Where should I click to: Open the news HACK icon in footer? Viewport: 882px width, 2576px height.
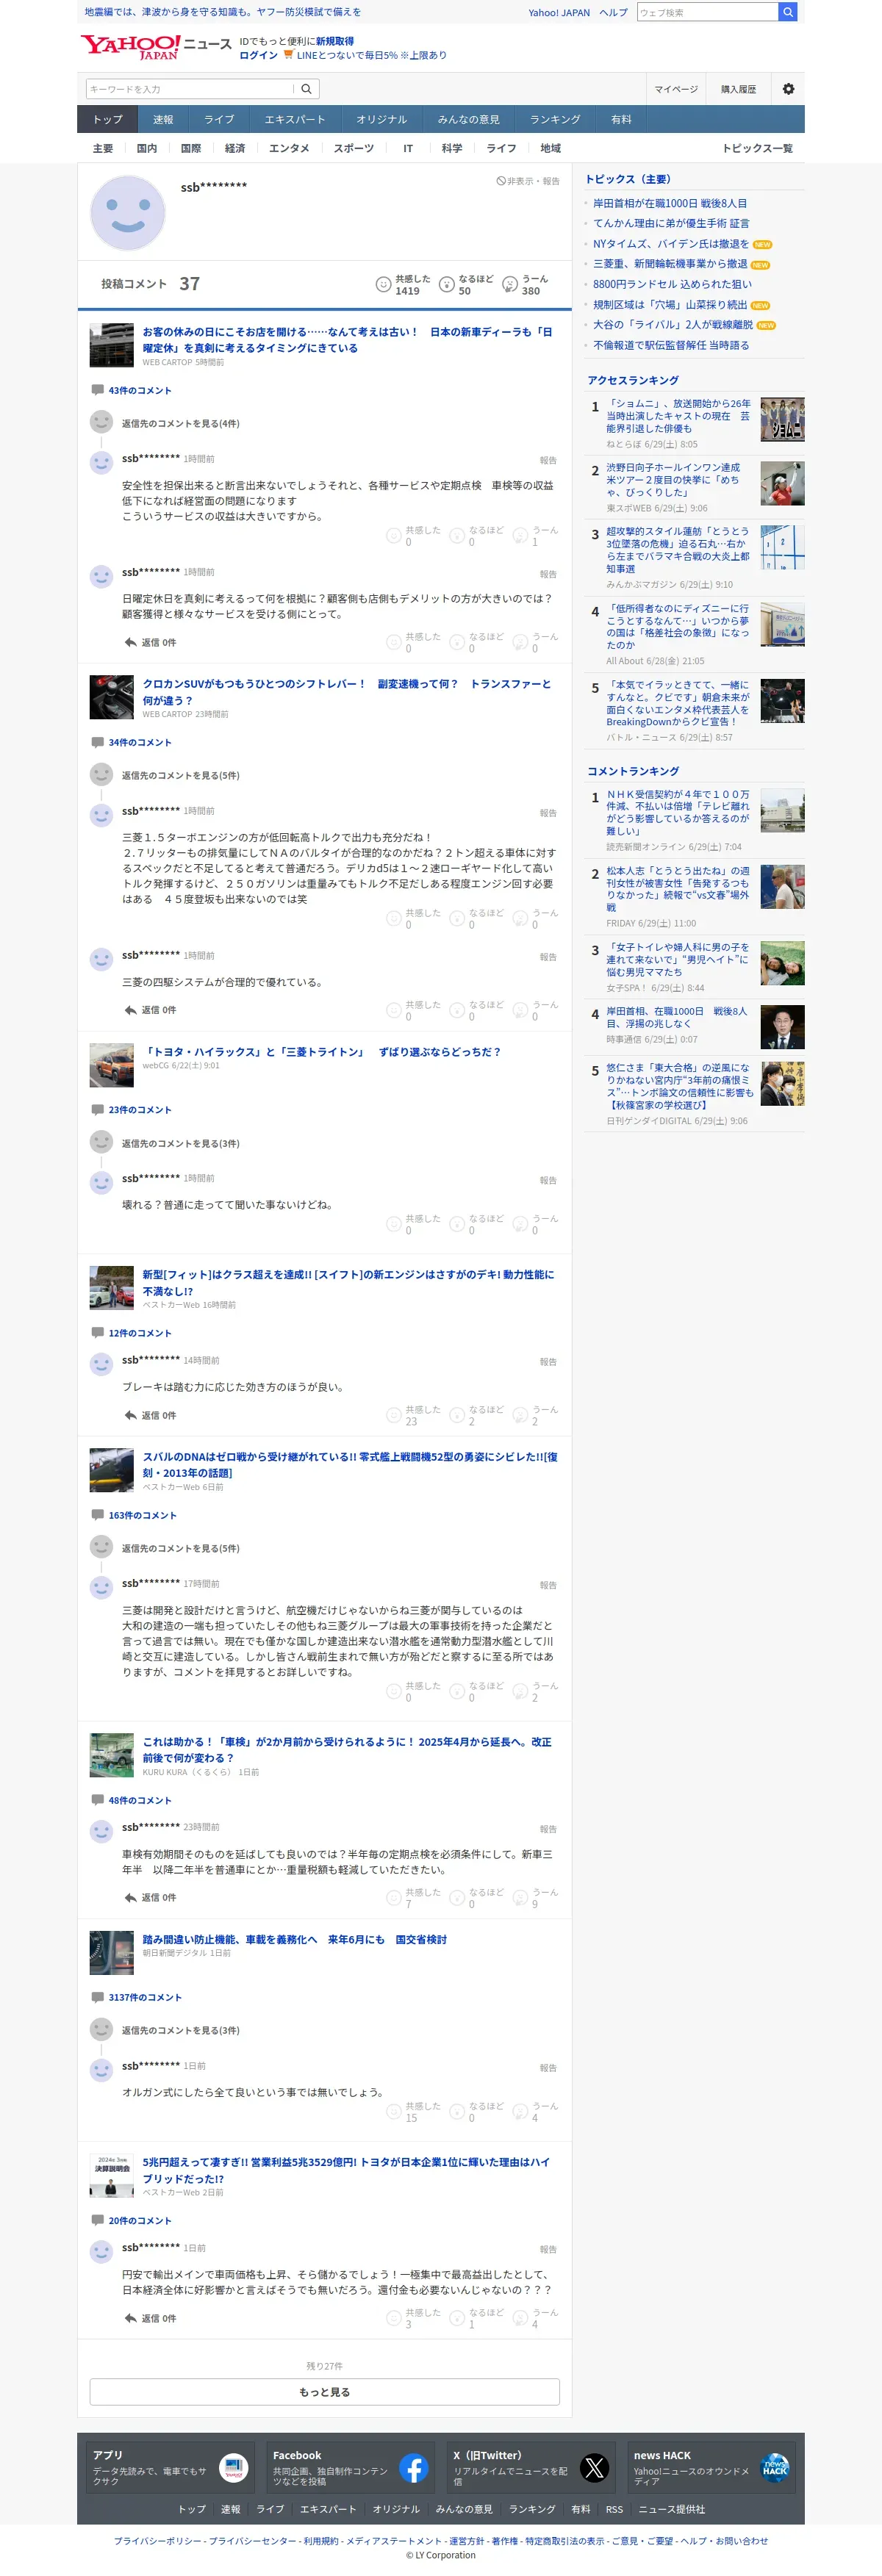coord(774,2467)
